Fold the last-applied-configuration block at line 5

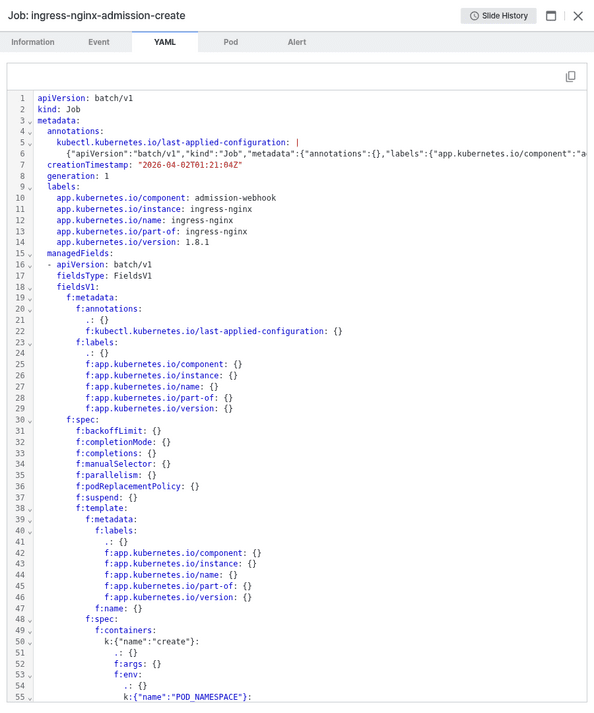(x=30, y=144)
